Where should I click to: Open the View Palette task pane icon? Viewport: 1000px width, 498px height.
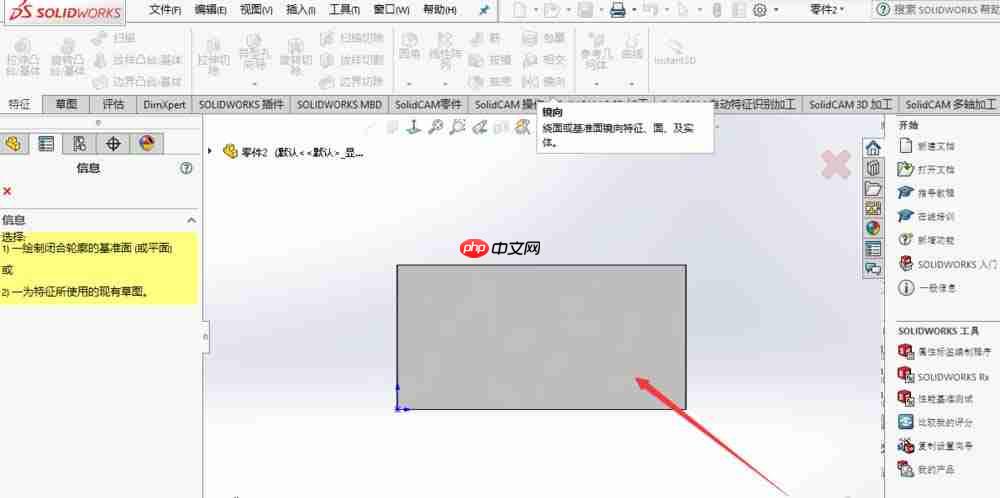(872, 209)
